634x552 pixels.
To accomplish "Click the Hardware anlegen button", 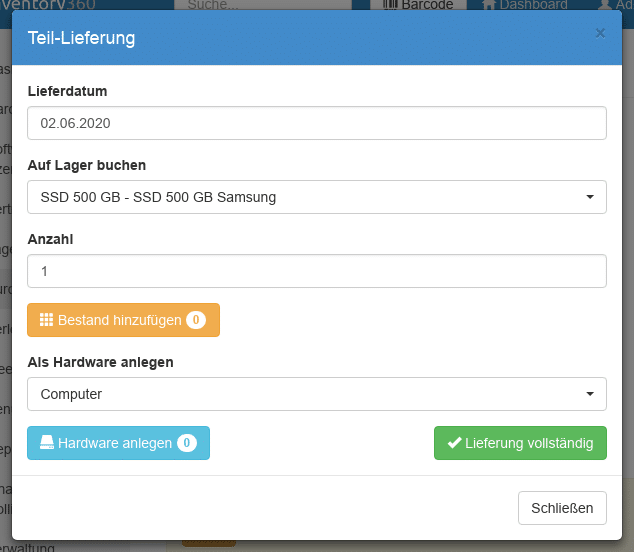I will (x=118, y=443).
